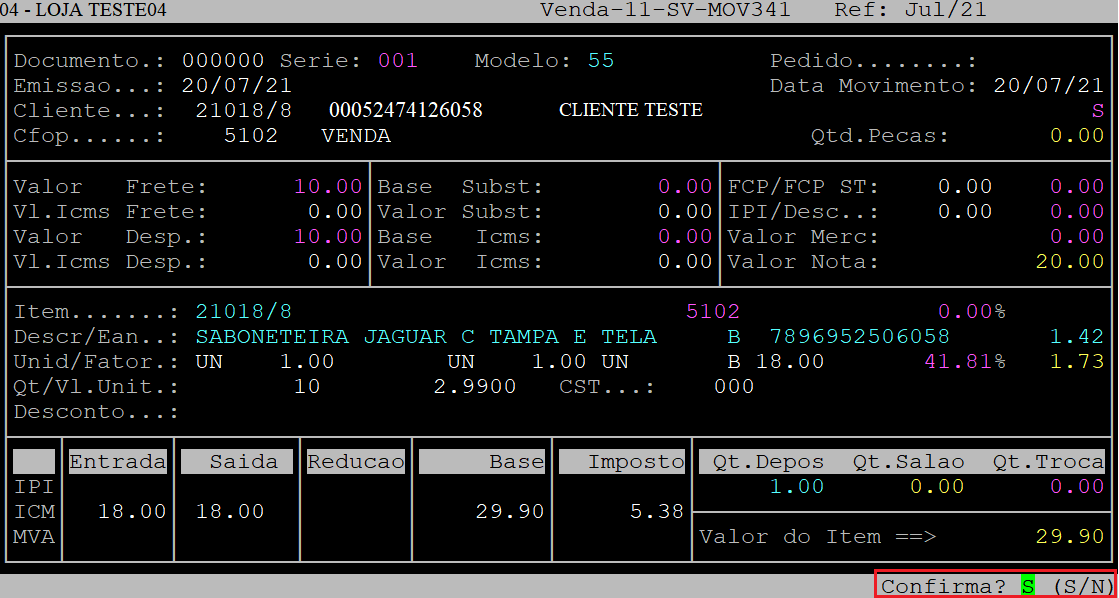Click the Data Movimento date value
1119x598 pixels.
1048,86
